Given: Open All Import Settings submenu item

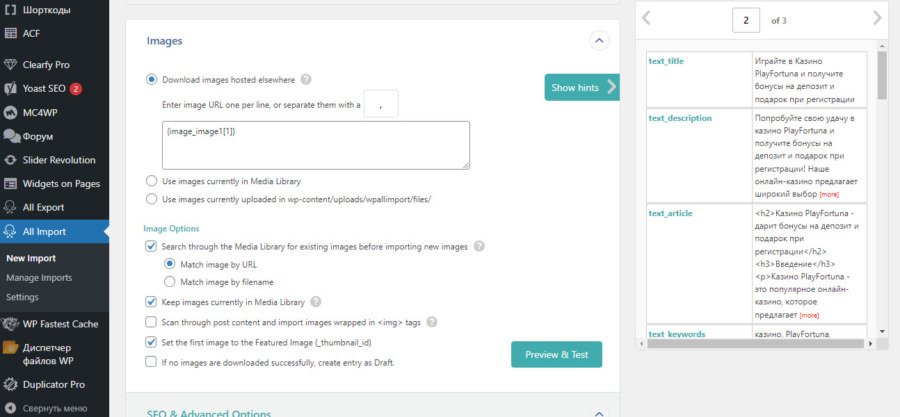Looking at the screenshot, I should click(22, 297).
